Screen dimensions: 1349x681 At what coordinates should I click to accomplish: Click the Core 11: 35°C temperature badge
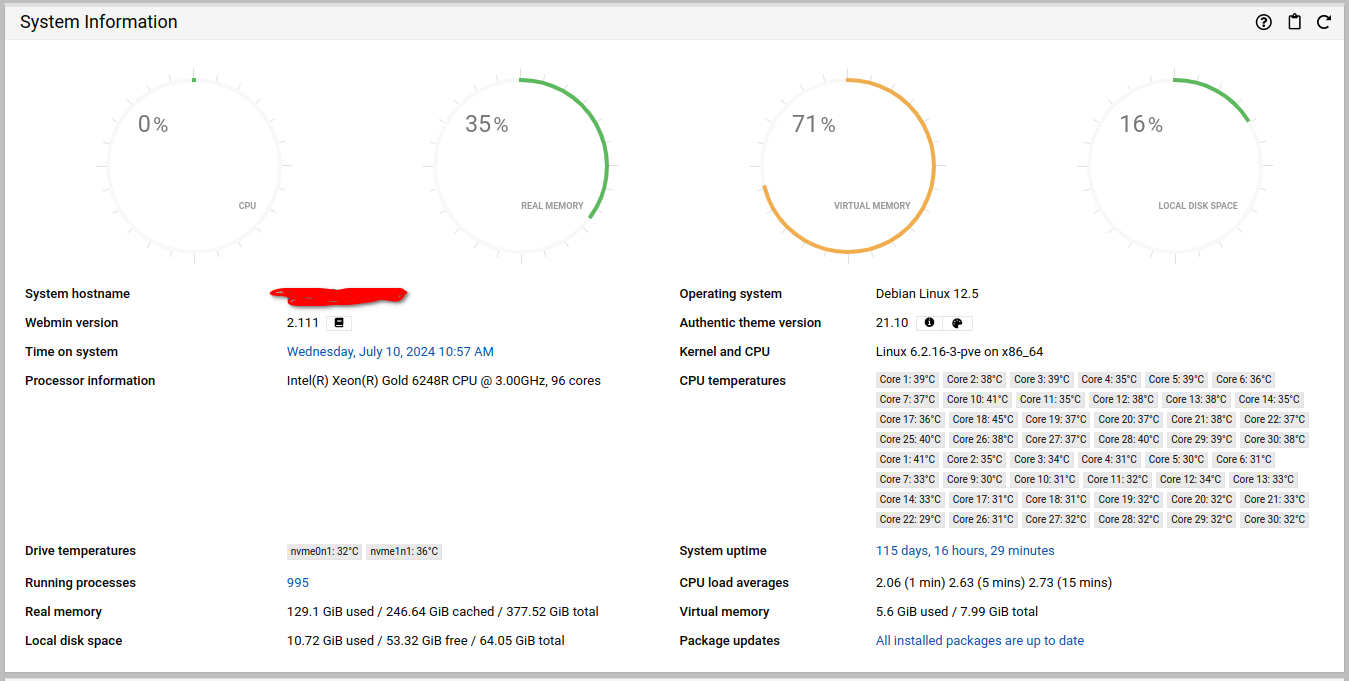(1050, 400)
